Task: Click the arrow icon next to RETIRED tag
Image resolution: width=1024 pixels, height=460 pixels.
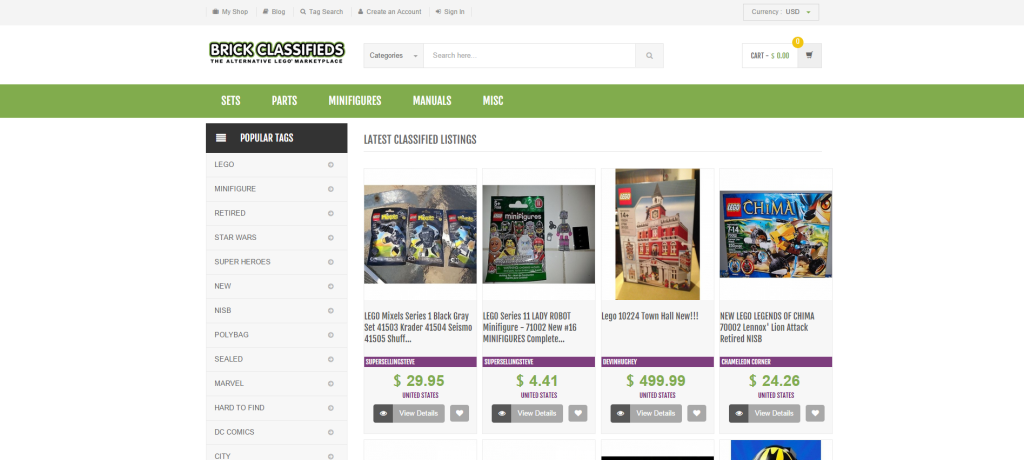Action: pyautogui.click(x=330, y=213)
